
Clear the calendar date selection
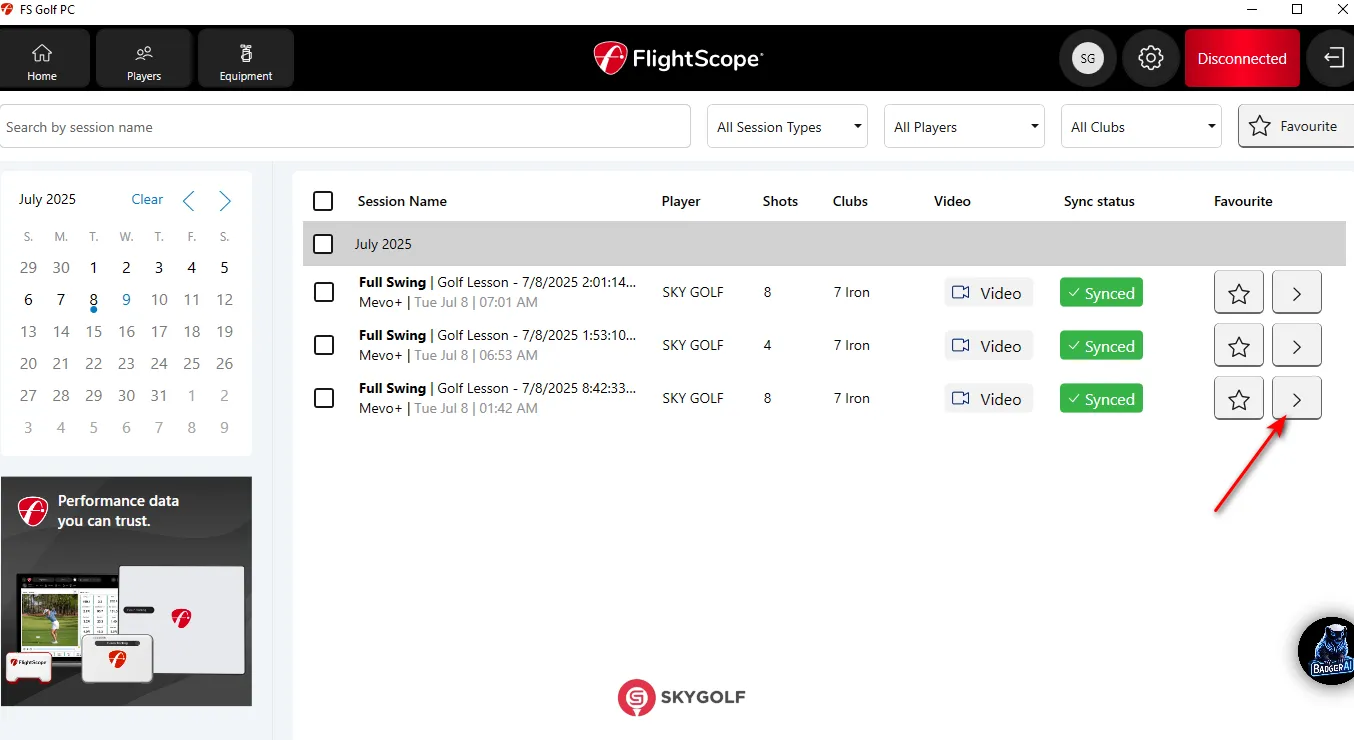point(147,199)
